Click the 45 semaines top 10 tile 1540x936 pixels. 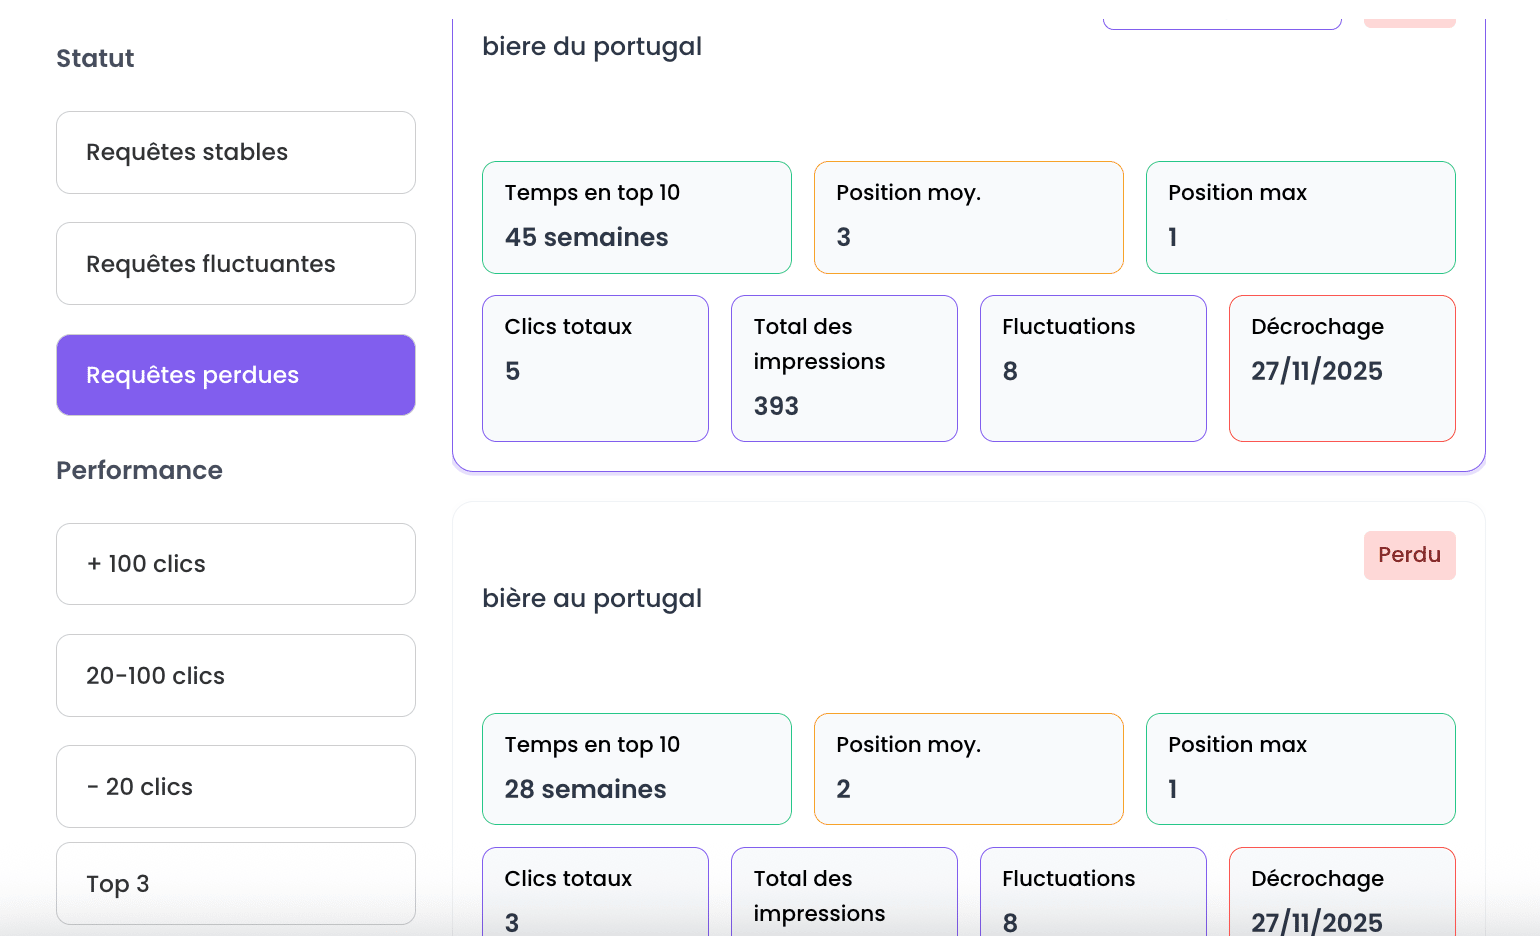(x=636, y=217)
